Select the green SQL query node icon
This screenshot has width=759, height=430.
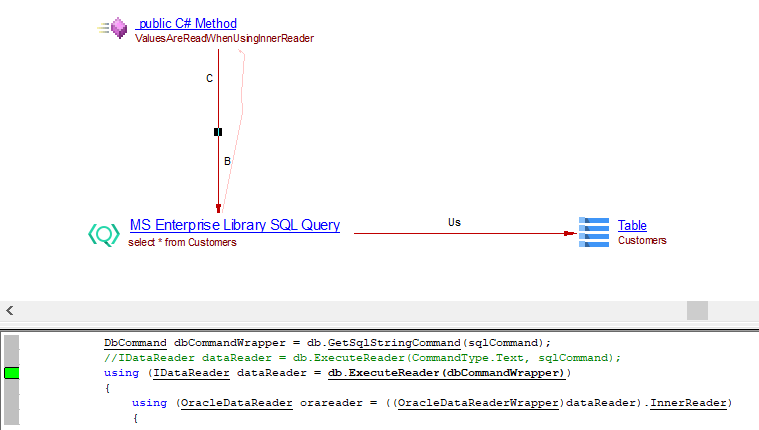click(x=104, y=234)
